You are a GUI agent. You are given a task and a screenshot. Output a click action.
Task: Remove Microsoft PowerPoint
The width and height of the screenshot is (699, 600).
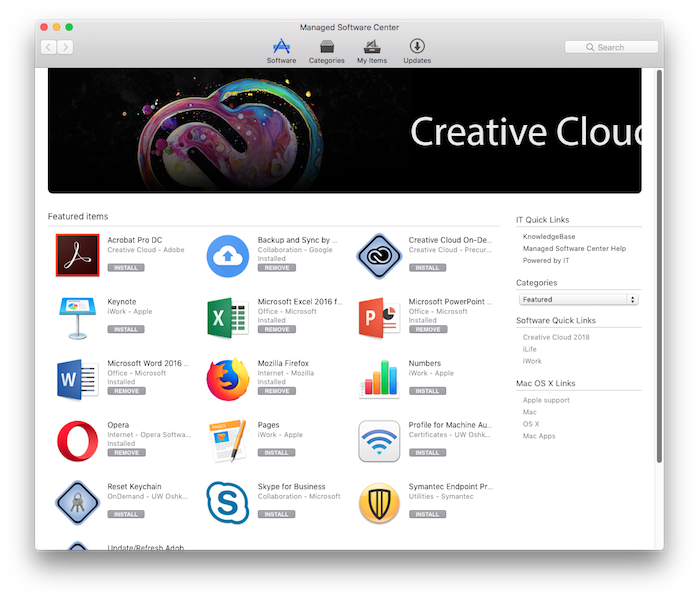[428, 329]
